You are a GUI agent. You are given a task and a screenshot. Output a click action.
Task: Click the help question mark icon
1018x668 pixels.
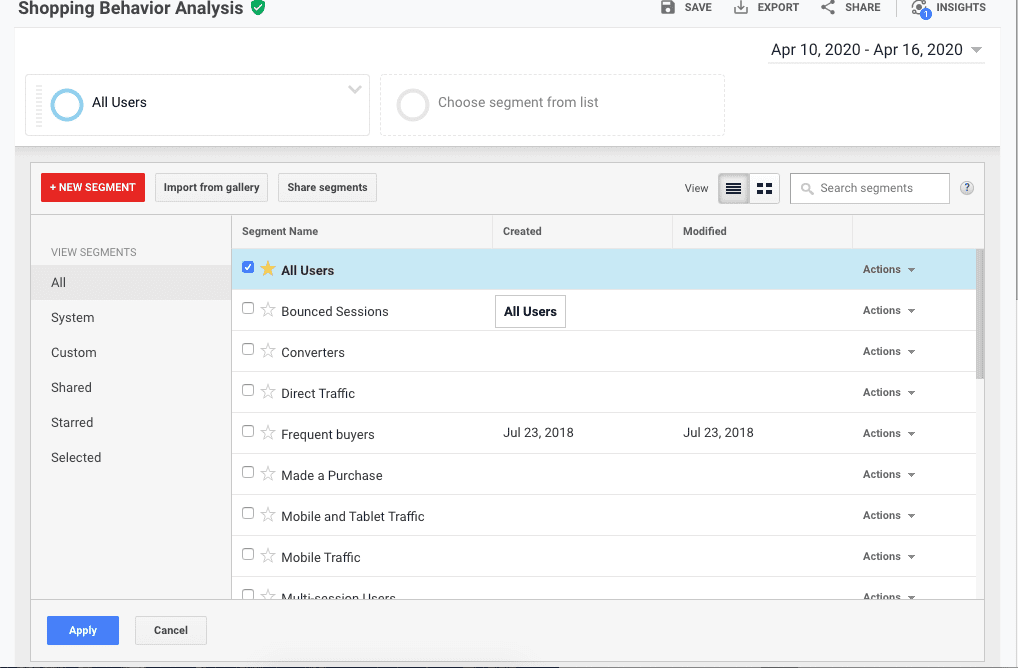pos(967,188)
